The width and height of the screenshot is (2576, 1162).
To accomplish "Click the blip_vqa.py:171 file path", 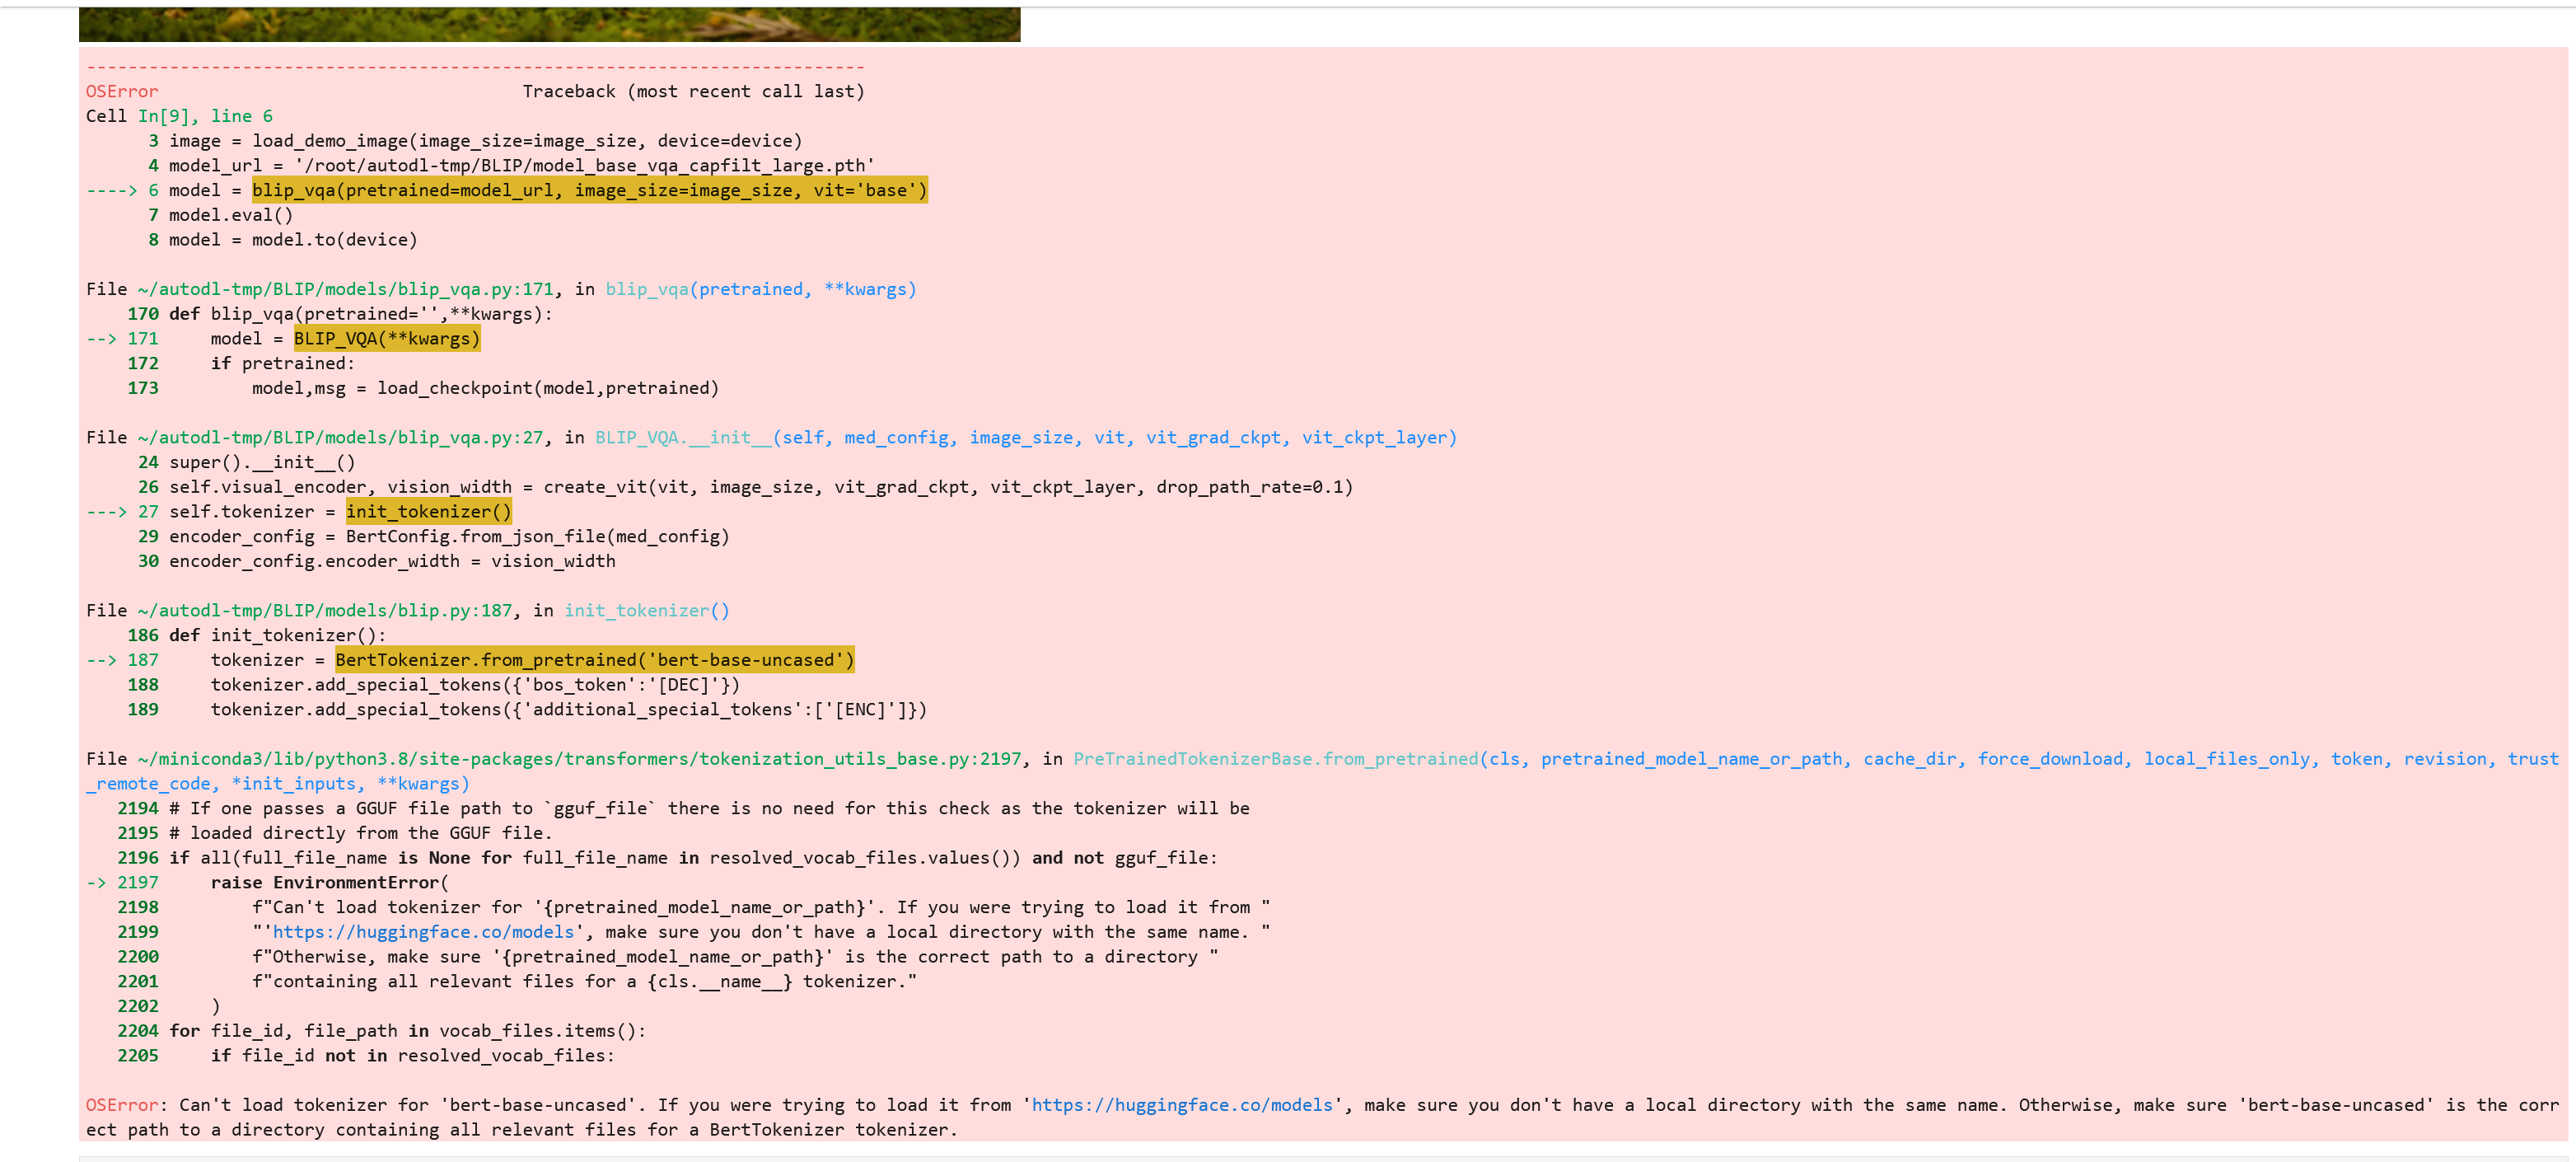I will (345, 289).
